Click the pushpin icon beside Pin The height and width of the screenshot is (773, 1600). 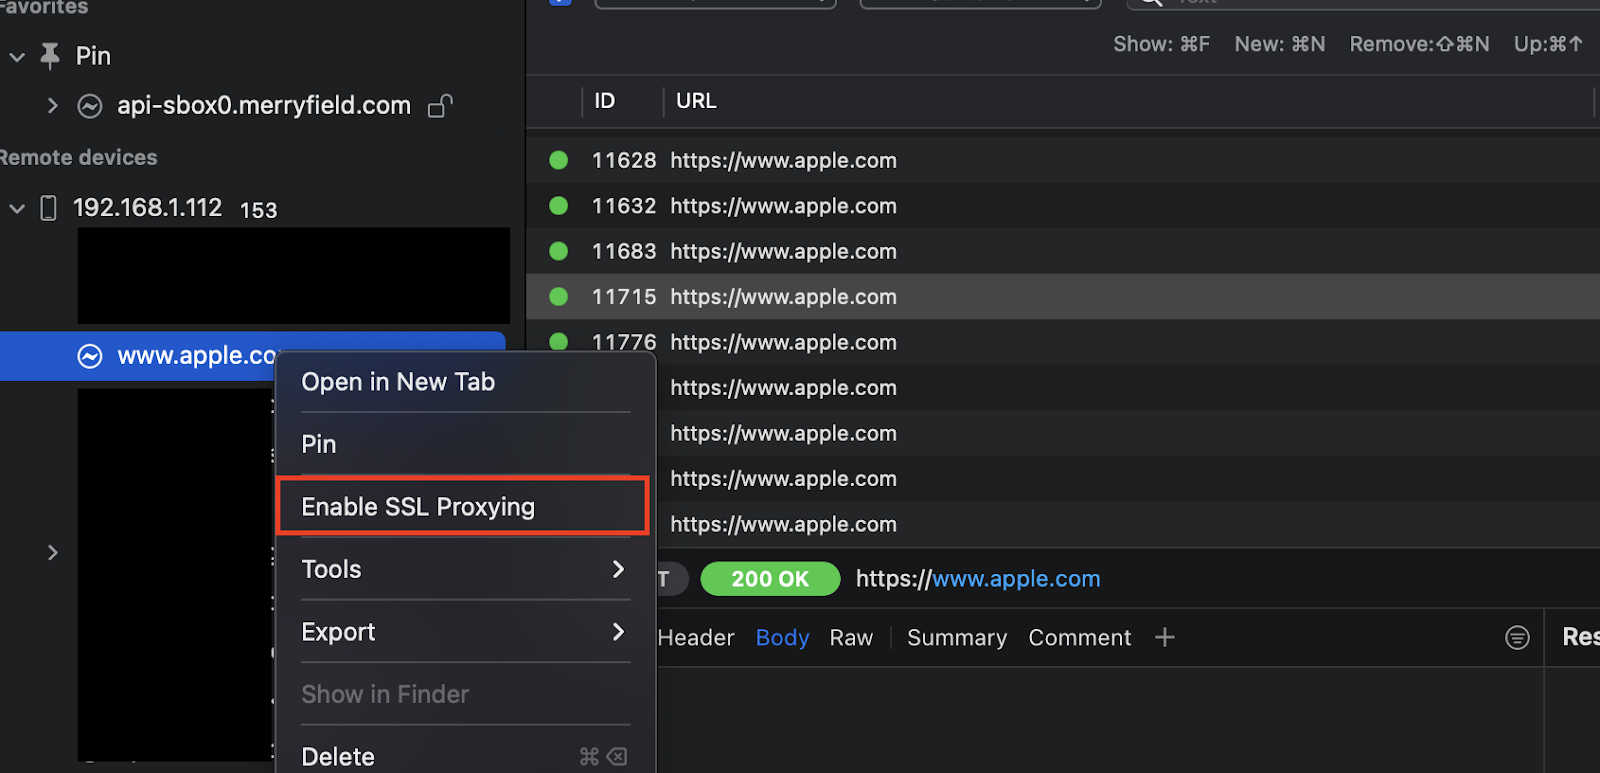(x=50, y=56)
